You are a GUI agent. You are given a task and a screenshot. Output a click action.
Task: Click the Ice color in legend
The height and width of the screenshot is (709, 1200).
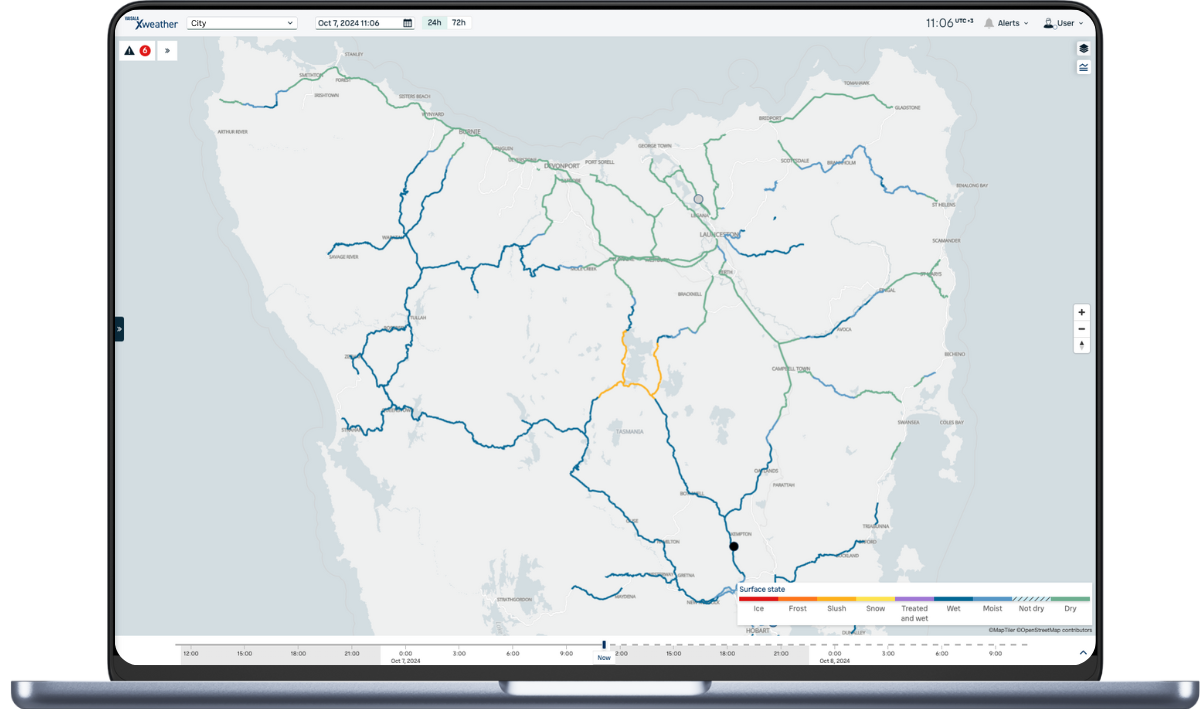pyautogui.click(x=758, y=599)
